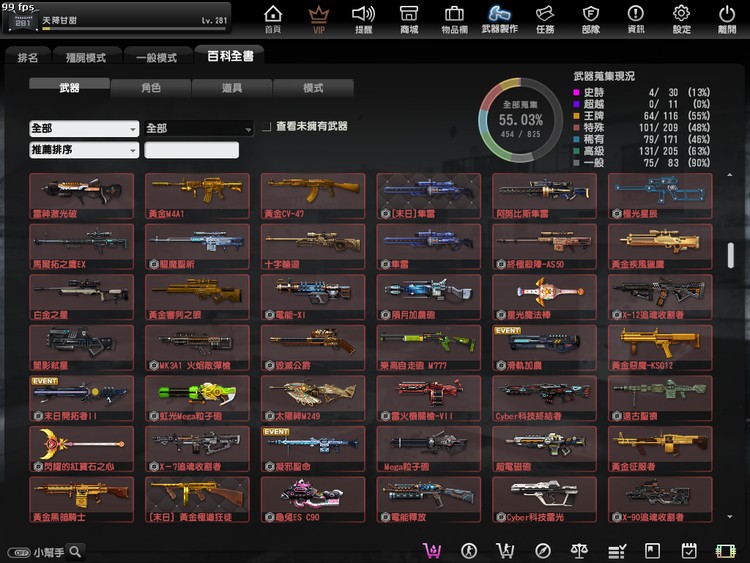The image size is (750, 563).
Task: Open the VIP crown icon
Action: 319,19
